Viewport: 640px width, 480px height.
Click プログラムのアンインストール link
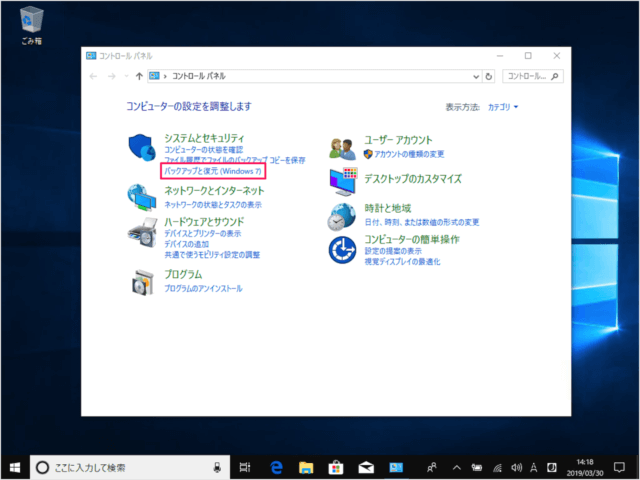click(x=203, y=288)
